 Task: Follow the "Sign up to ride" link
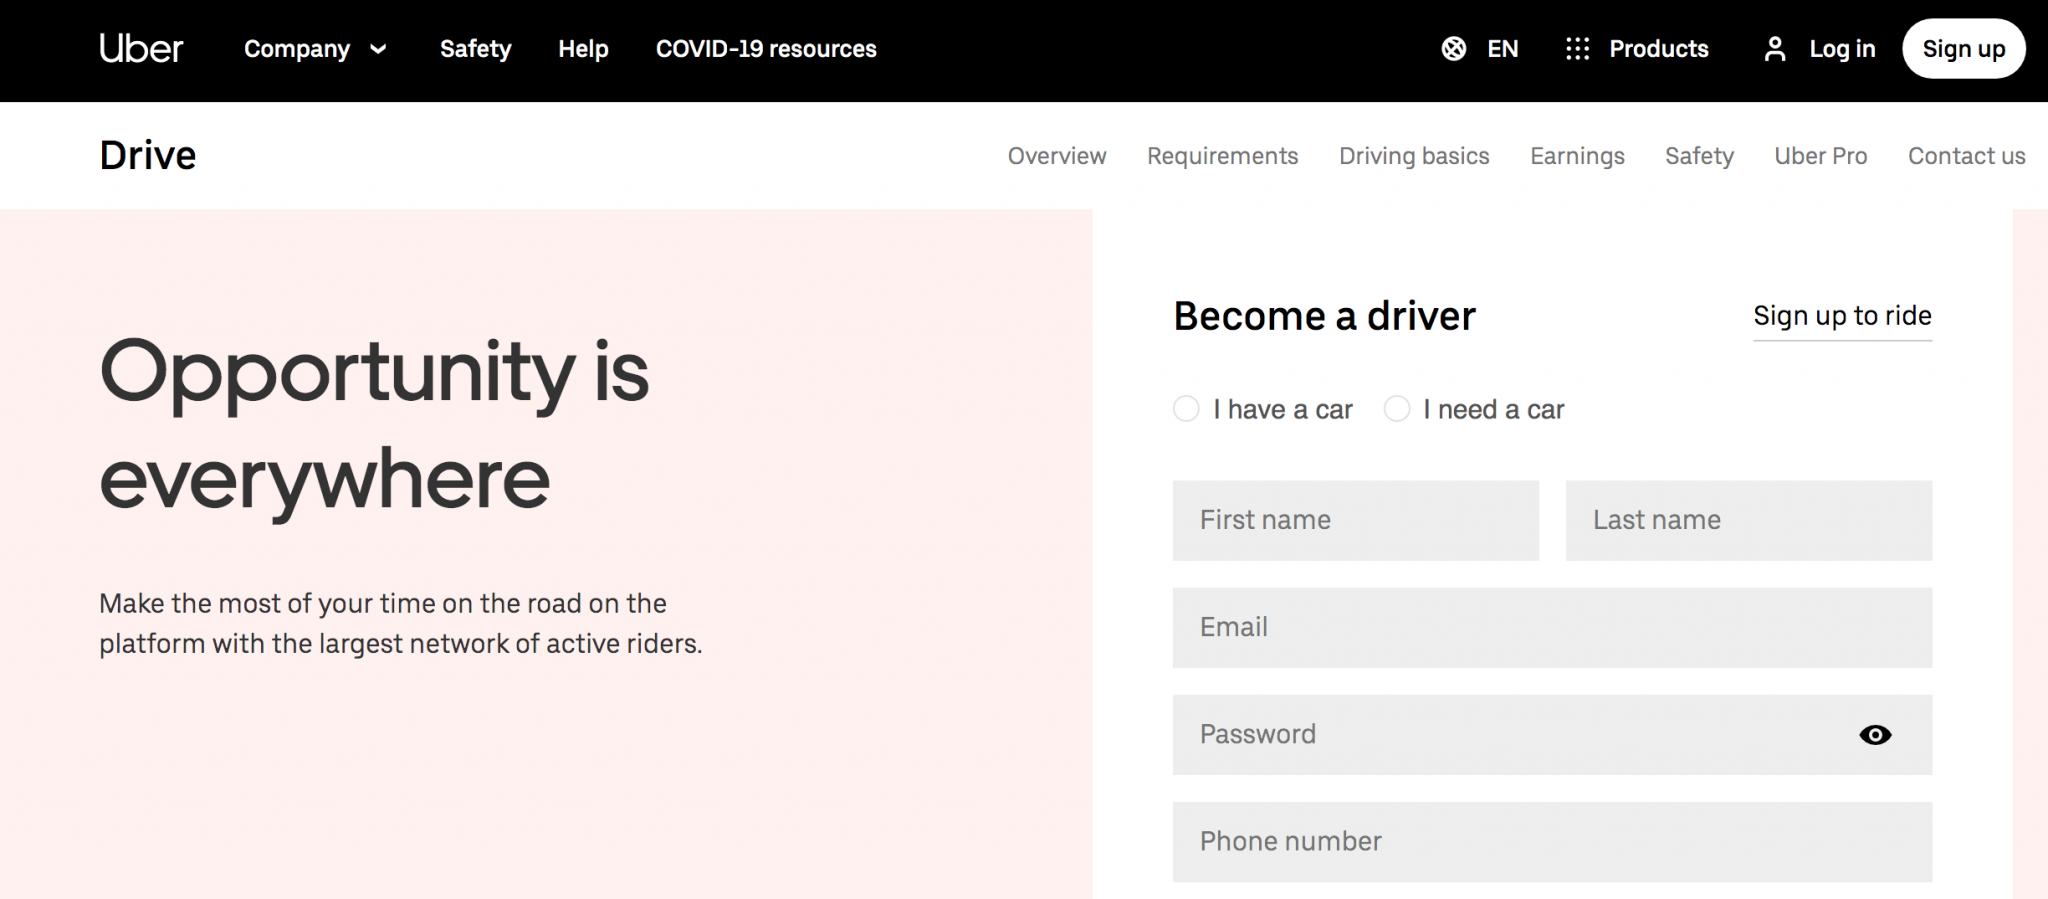coord(1842,316)
